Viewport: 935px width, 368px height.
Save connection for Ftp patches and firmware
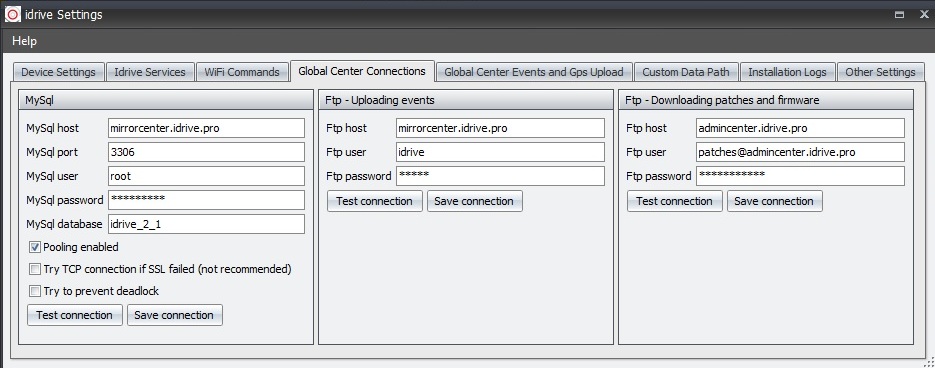[x=774, y=201]
